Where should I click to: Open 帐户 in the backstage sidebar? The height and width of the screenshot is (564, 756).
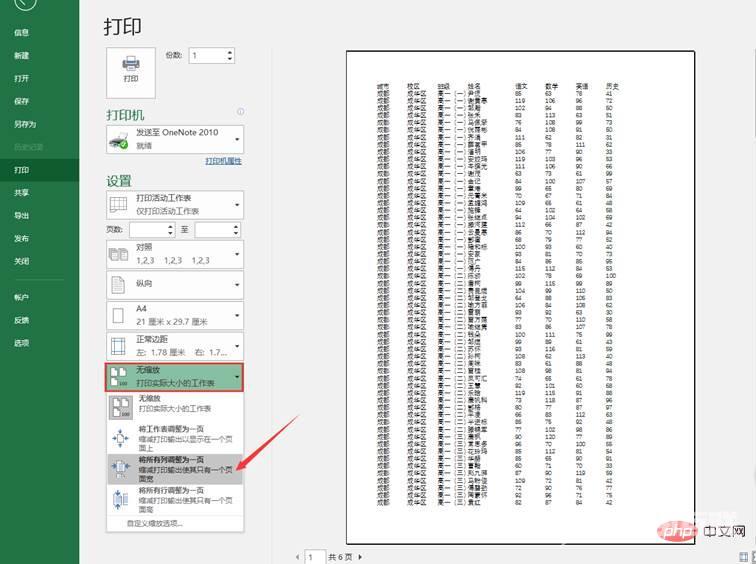tap(21, 297)
